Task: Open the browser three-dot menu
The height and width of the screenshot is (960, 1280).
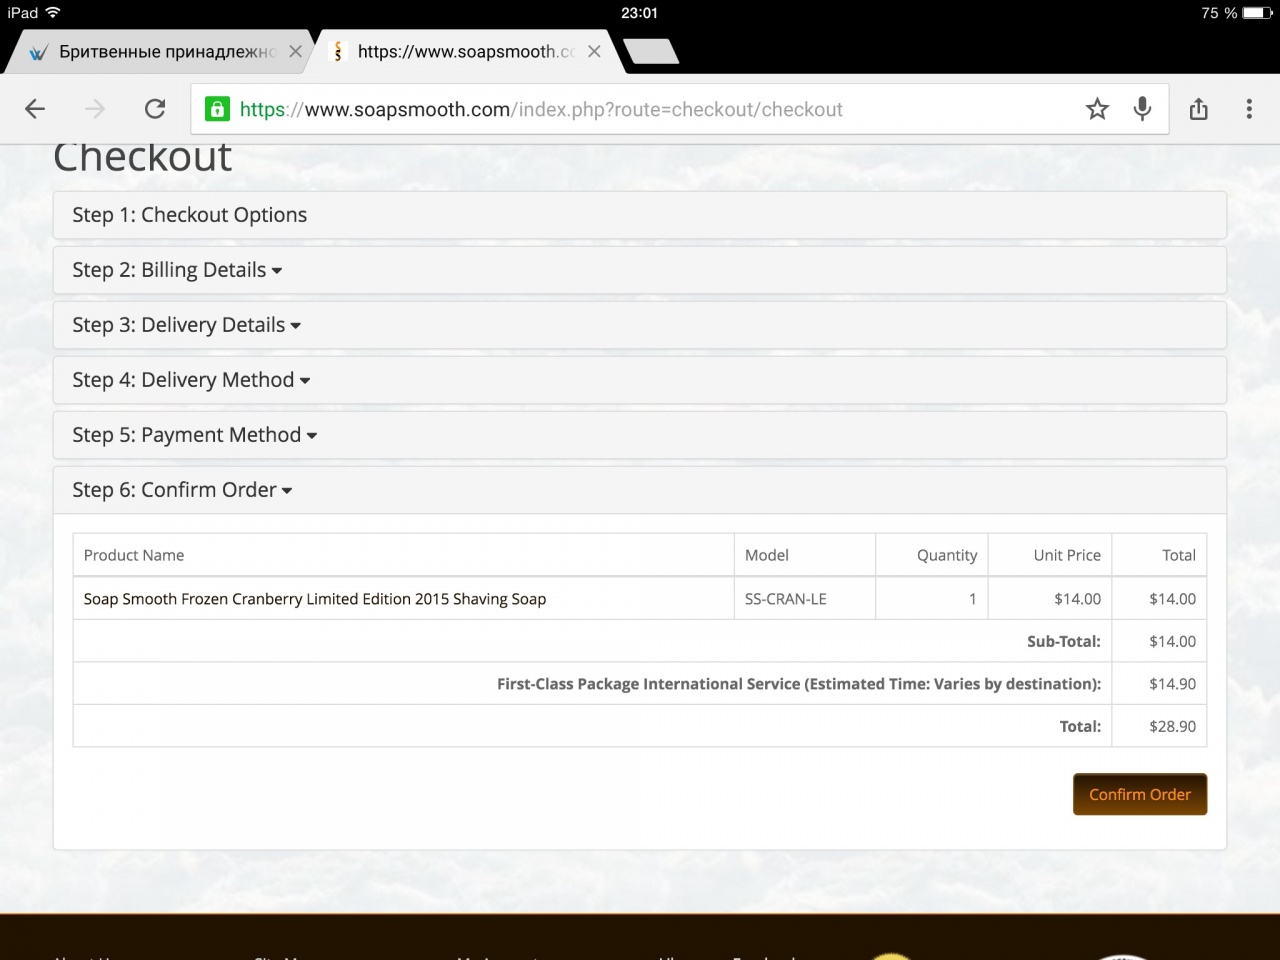Action: (1249, 109)
